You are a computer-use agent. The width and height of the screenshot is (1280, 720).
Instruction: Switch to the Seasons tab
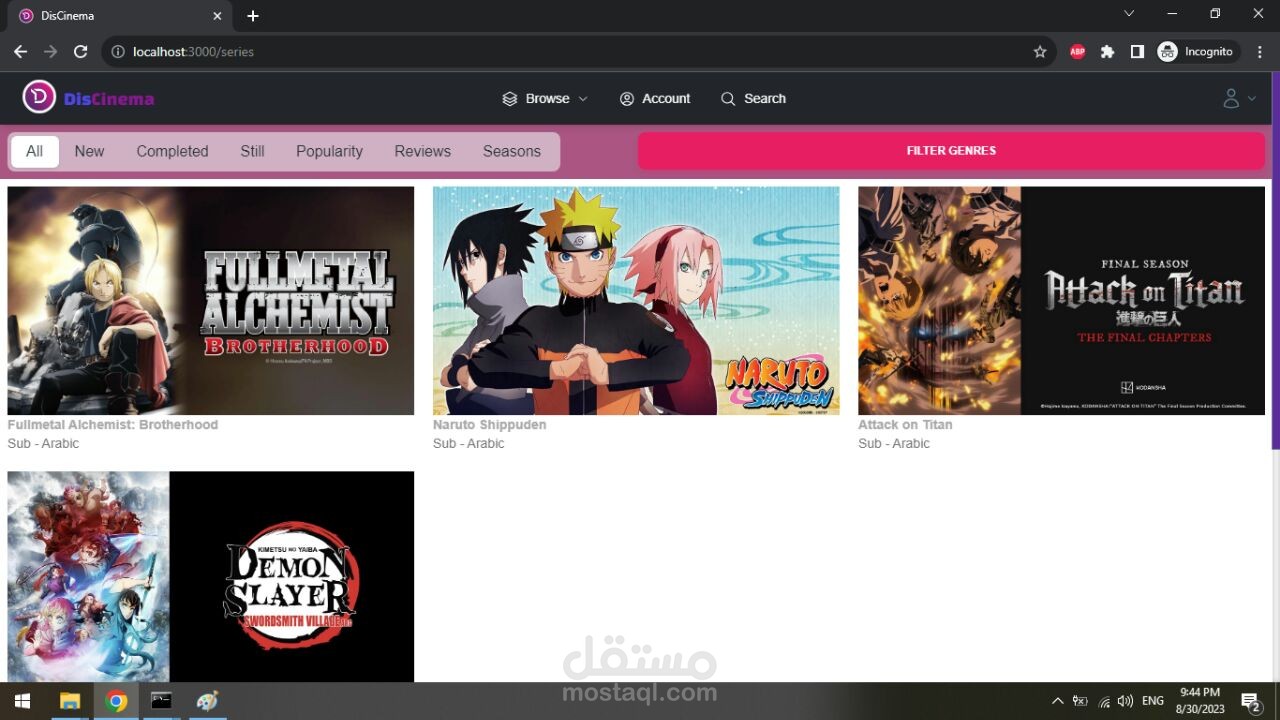[511, 151]
